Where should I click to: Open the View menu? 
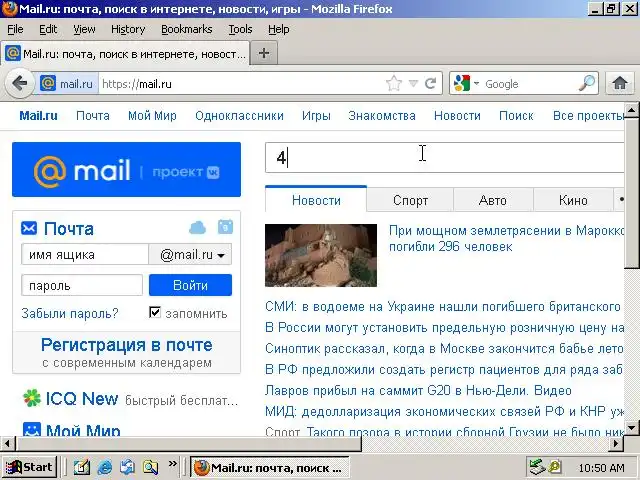point(84,29)
